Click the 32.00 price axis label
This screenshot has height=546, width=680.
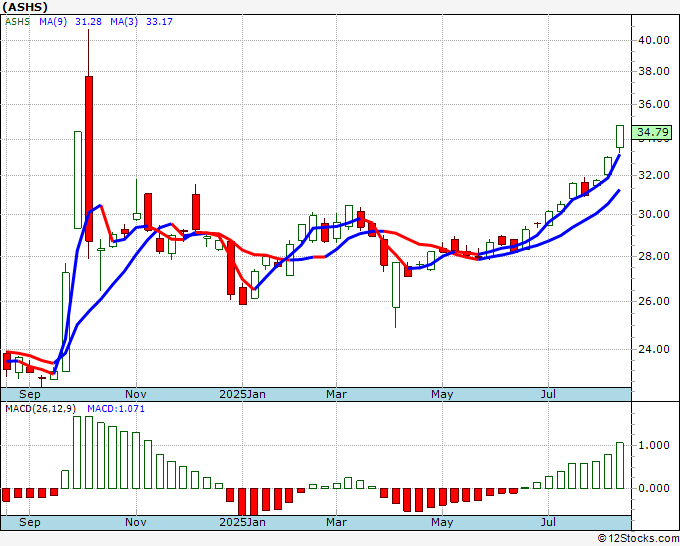pyautogui.click(x=654, y=175)
